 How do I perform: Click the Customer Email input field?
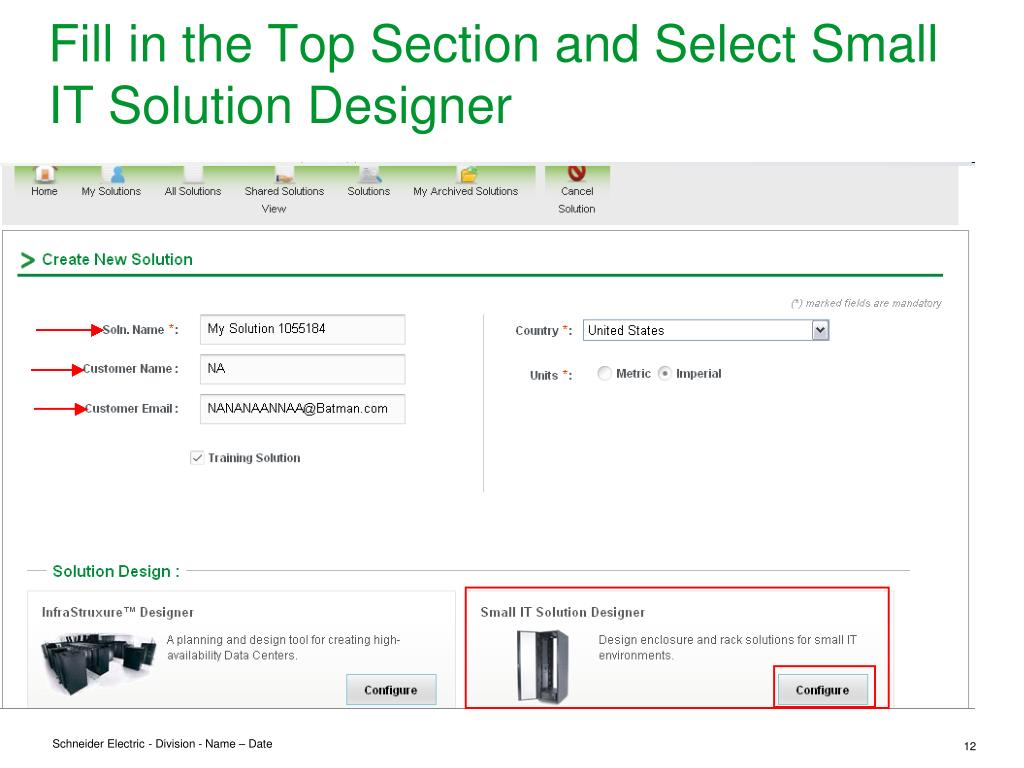(x=302, y=409)
